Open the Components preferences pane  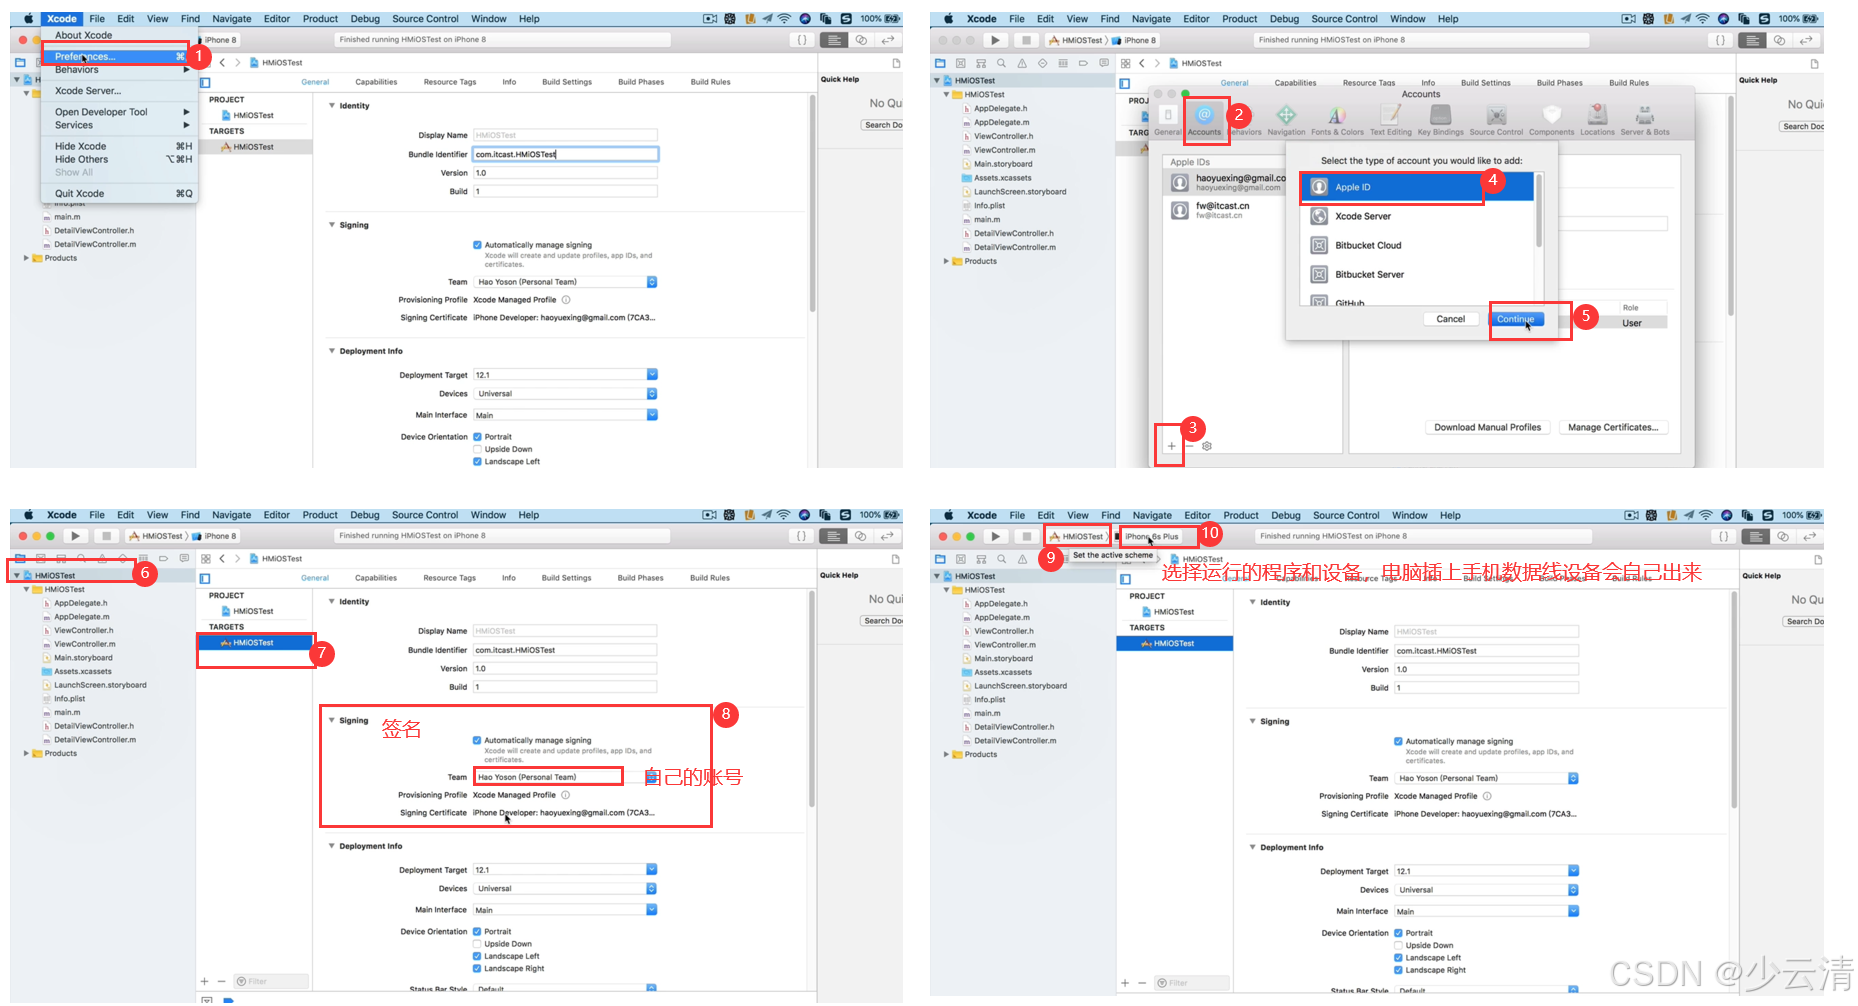click(1551, 121)
